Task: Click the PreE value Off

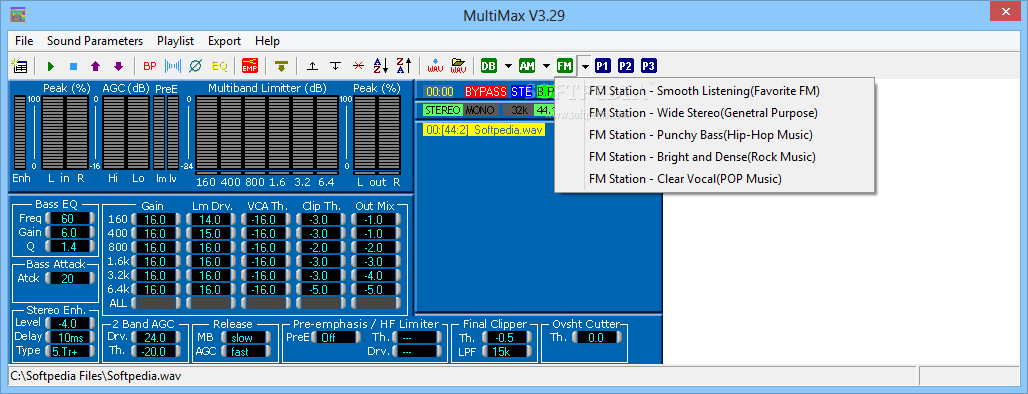Action: tap(336, 337)
